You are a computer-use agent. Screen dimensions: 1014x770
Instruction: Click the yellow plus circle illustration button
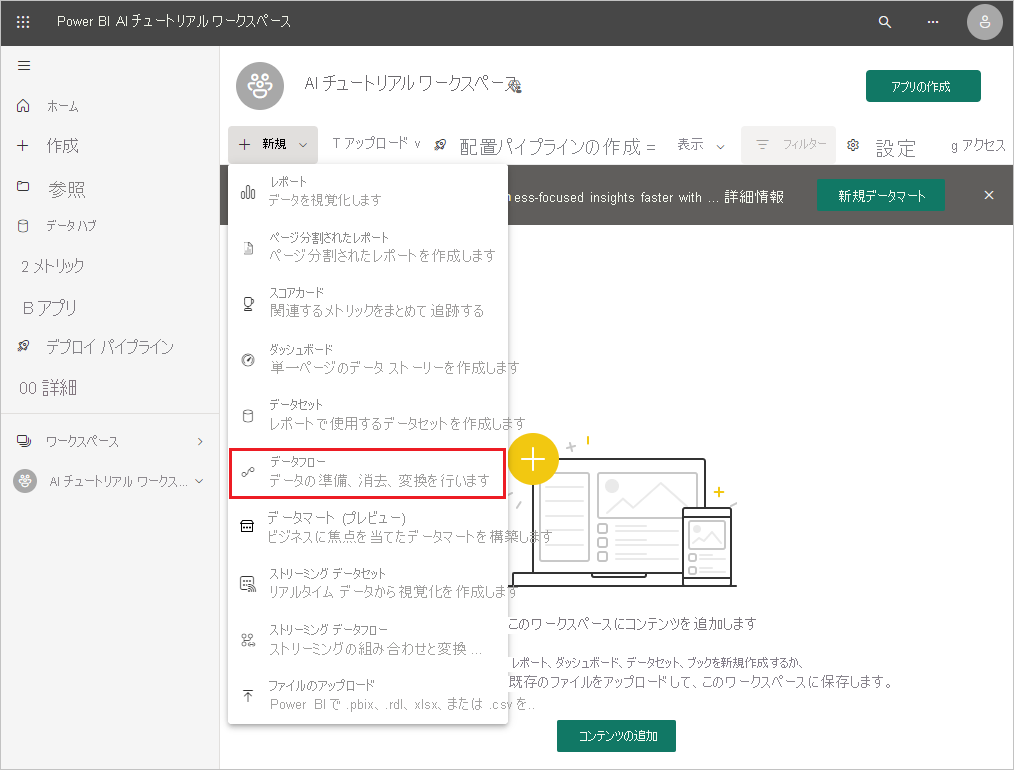pos(533,459)
